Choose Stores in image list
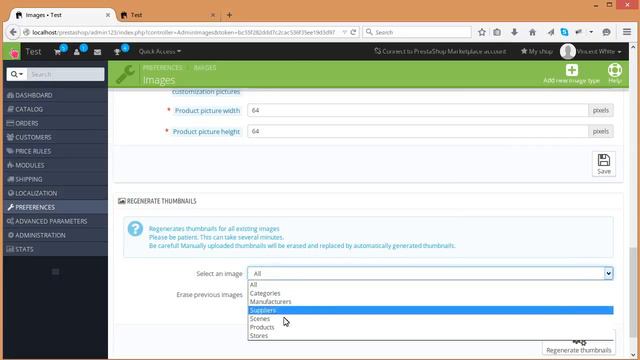 431,336
